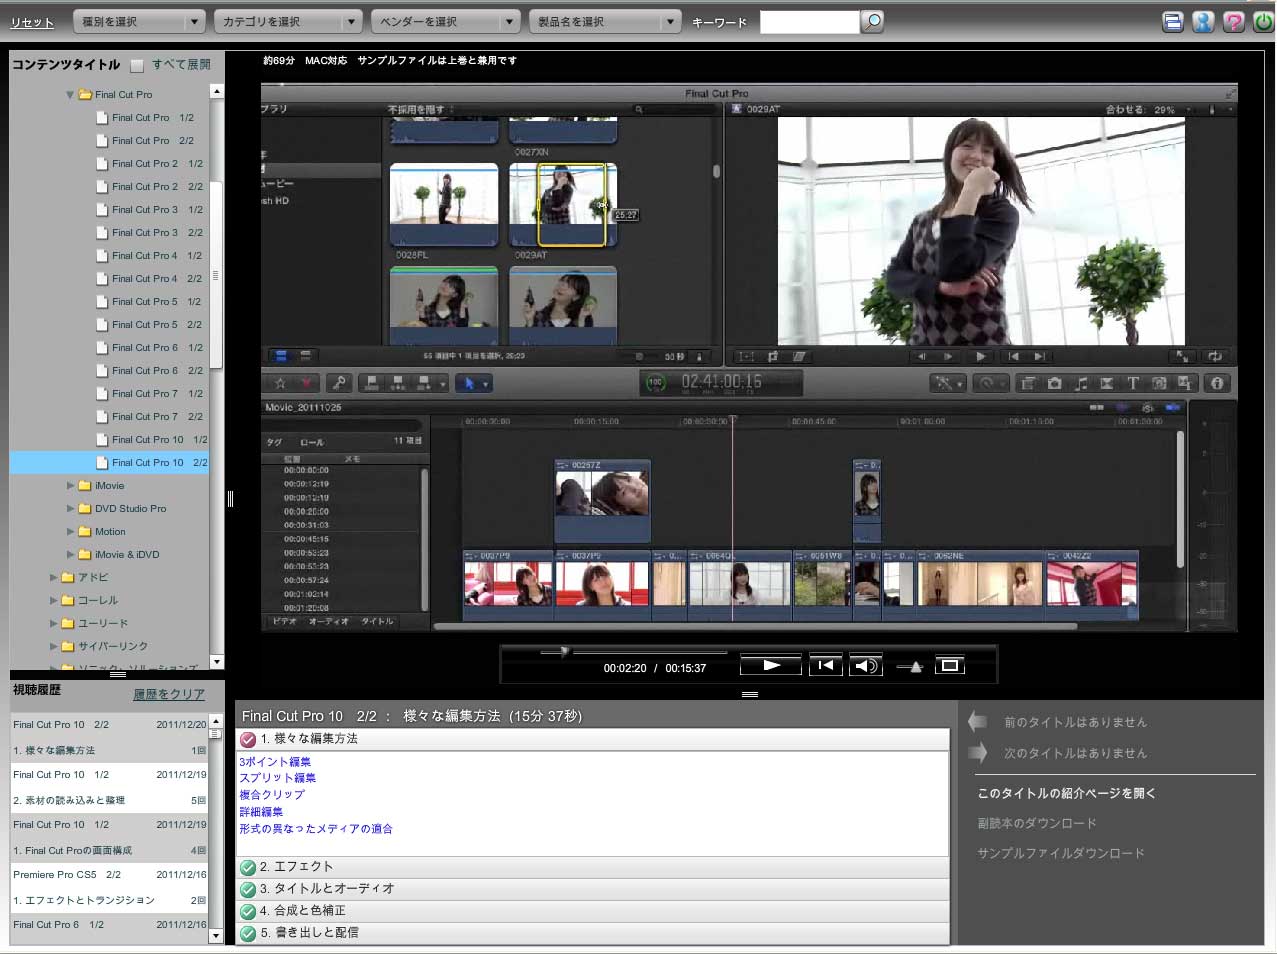Click the green power logout icon

point(1263,22)
